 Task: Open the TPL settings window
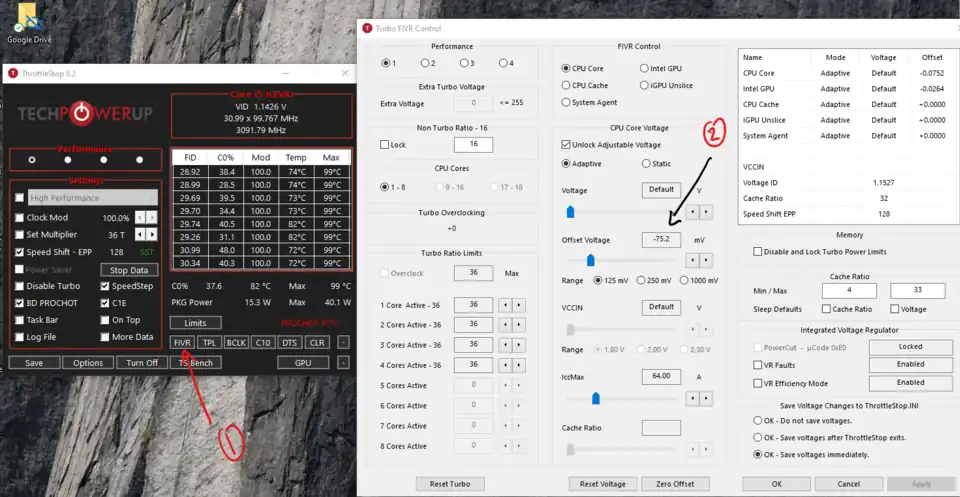coord(209,342)
